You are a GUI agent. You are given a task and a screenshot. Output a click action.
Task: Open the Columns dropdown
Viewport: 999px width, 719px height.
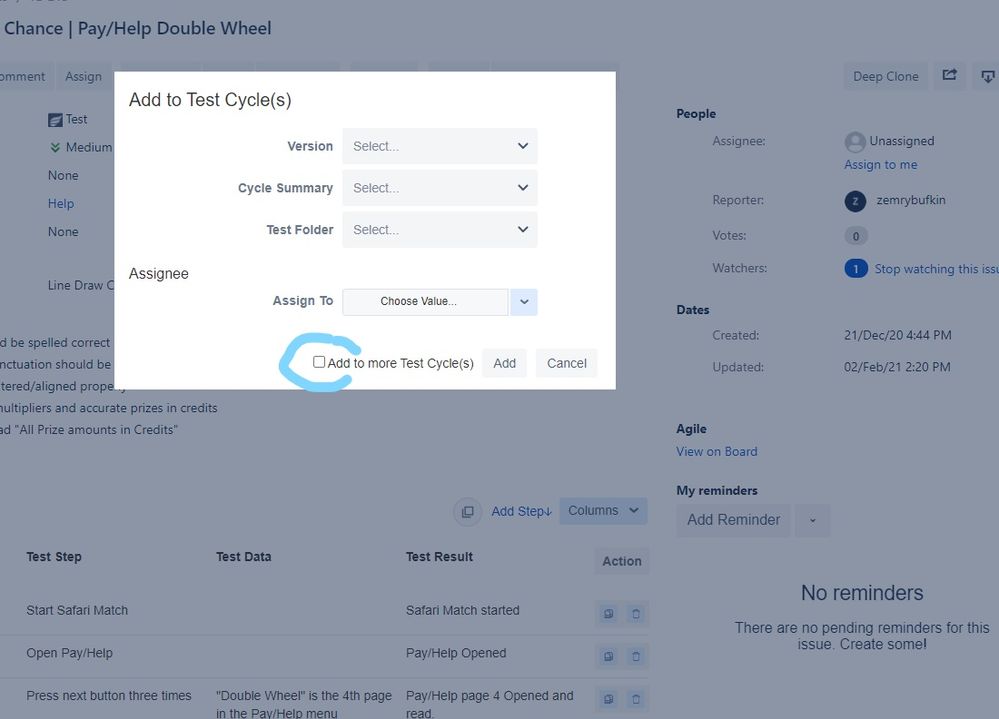click(603, 511)
